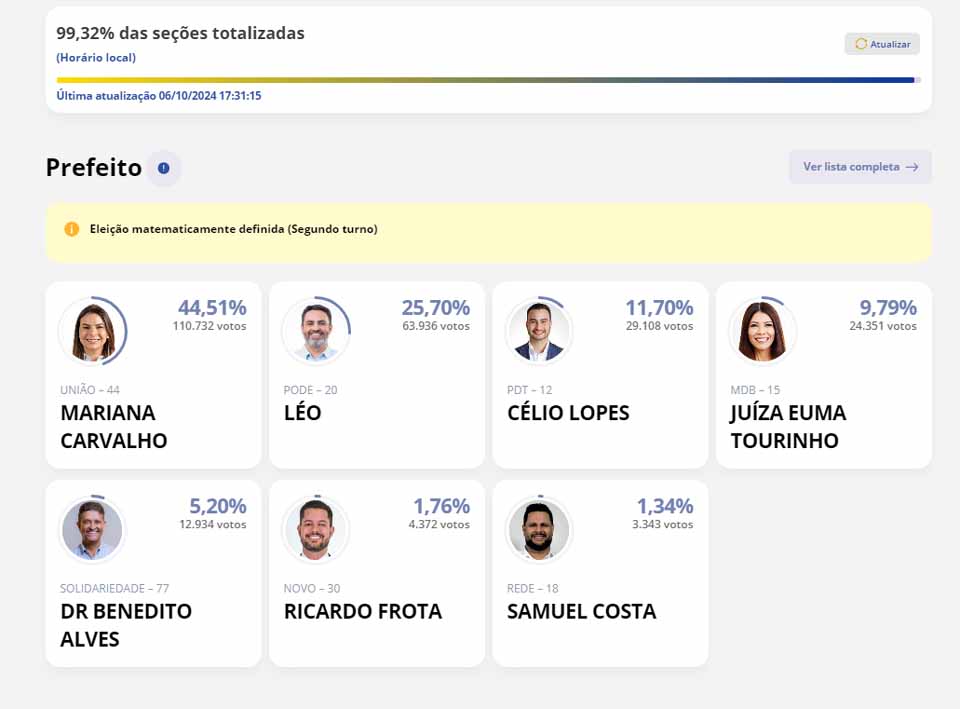
Task: Click the info icon beside Prefeito
Action: (164, 168)
